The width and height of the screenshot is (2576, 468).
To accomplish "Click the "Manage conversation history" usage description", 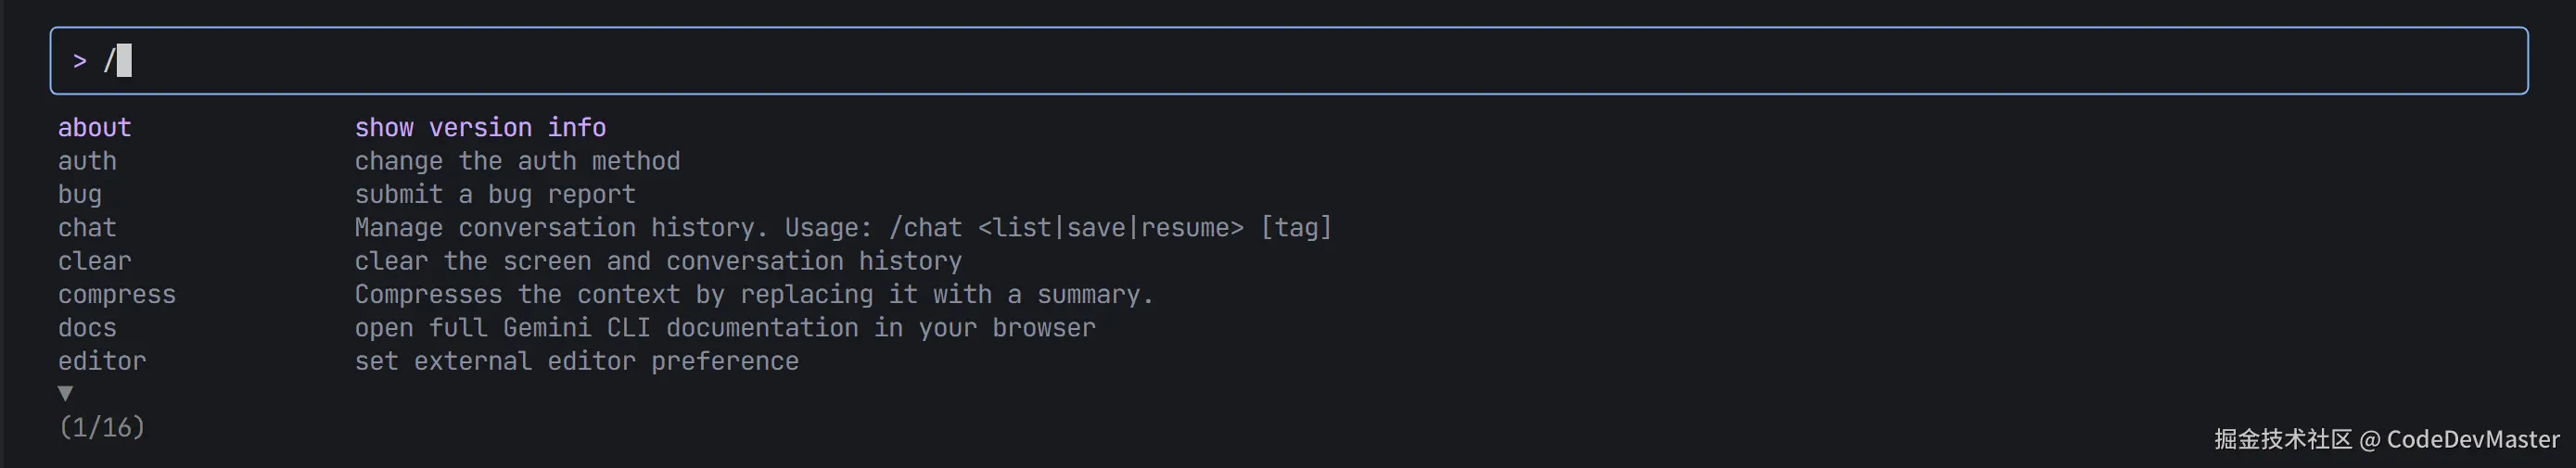I will pos(843,228).
